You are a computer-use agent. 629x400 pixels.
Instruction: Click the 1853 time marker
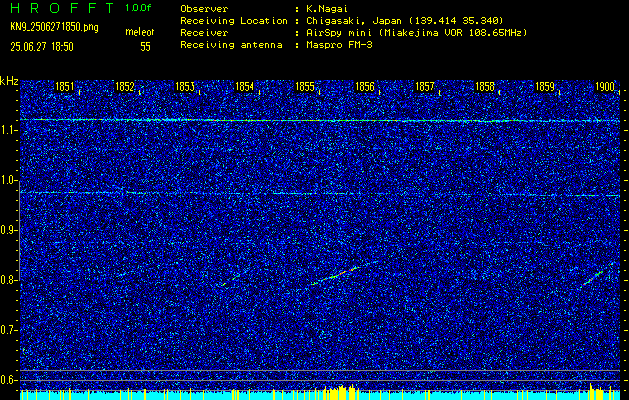185,87
